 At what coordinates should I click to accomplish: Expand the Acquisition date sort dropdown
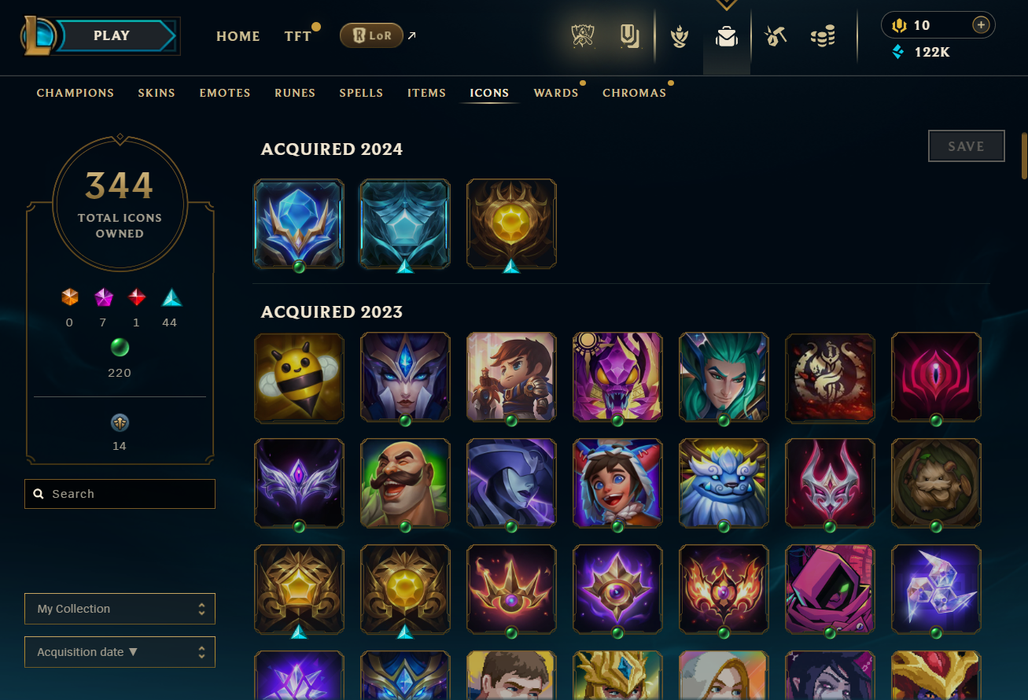(120, 652)
